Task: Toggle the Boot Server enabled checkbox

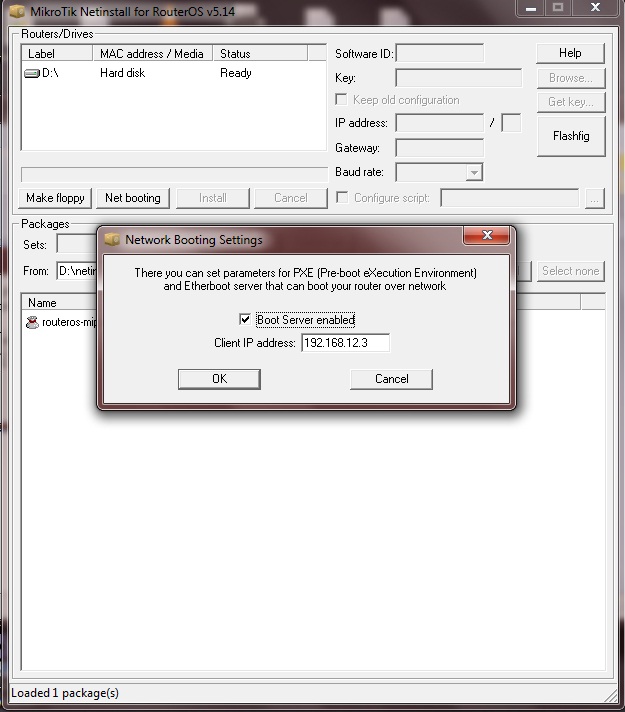Action: tap(245, 319)
